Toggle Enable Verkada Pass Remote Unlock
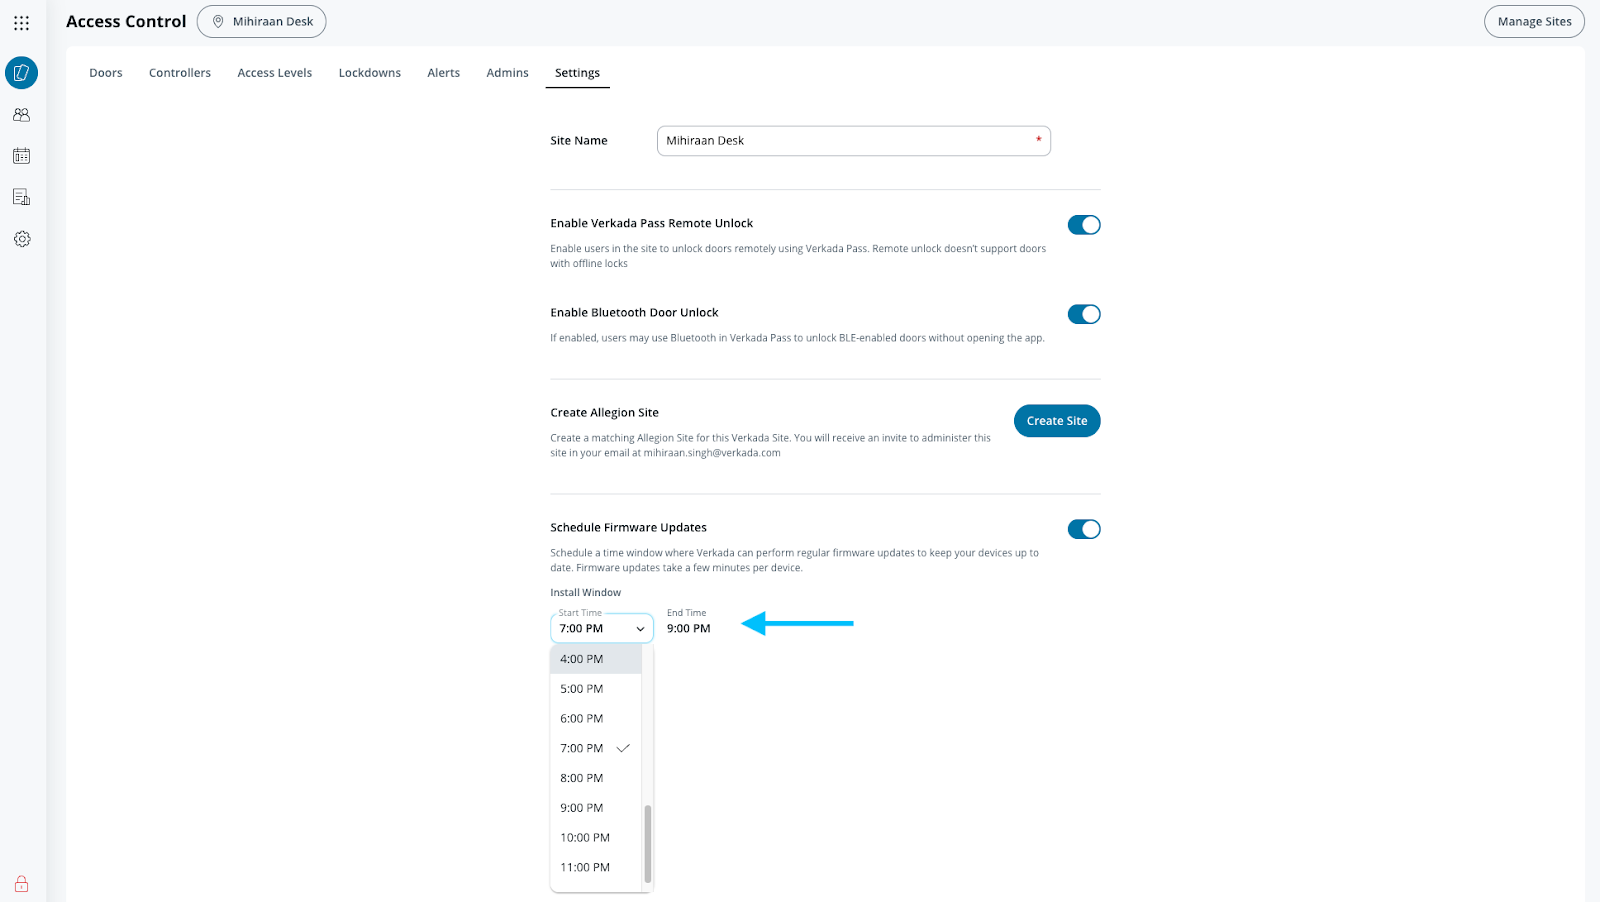 point(1083,225)
